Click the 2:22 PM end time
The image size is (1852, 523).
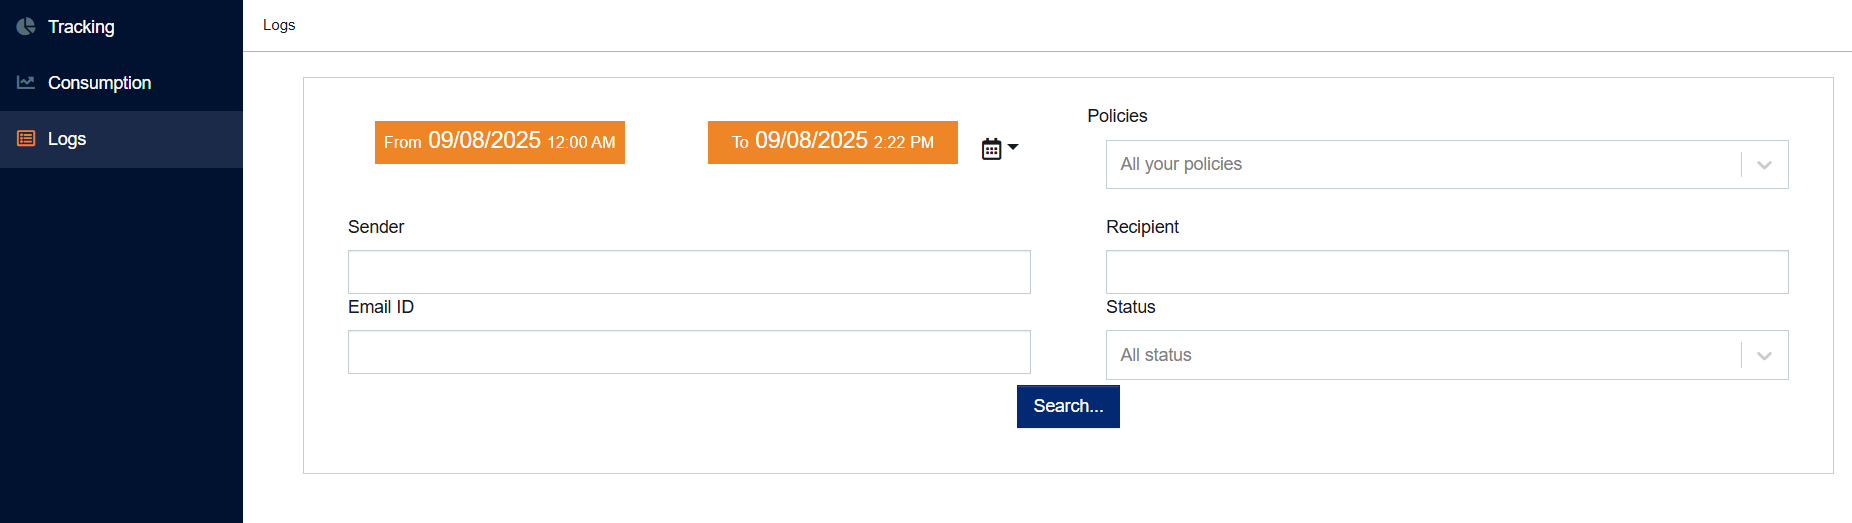904,143
